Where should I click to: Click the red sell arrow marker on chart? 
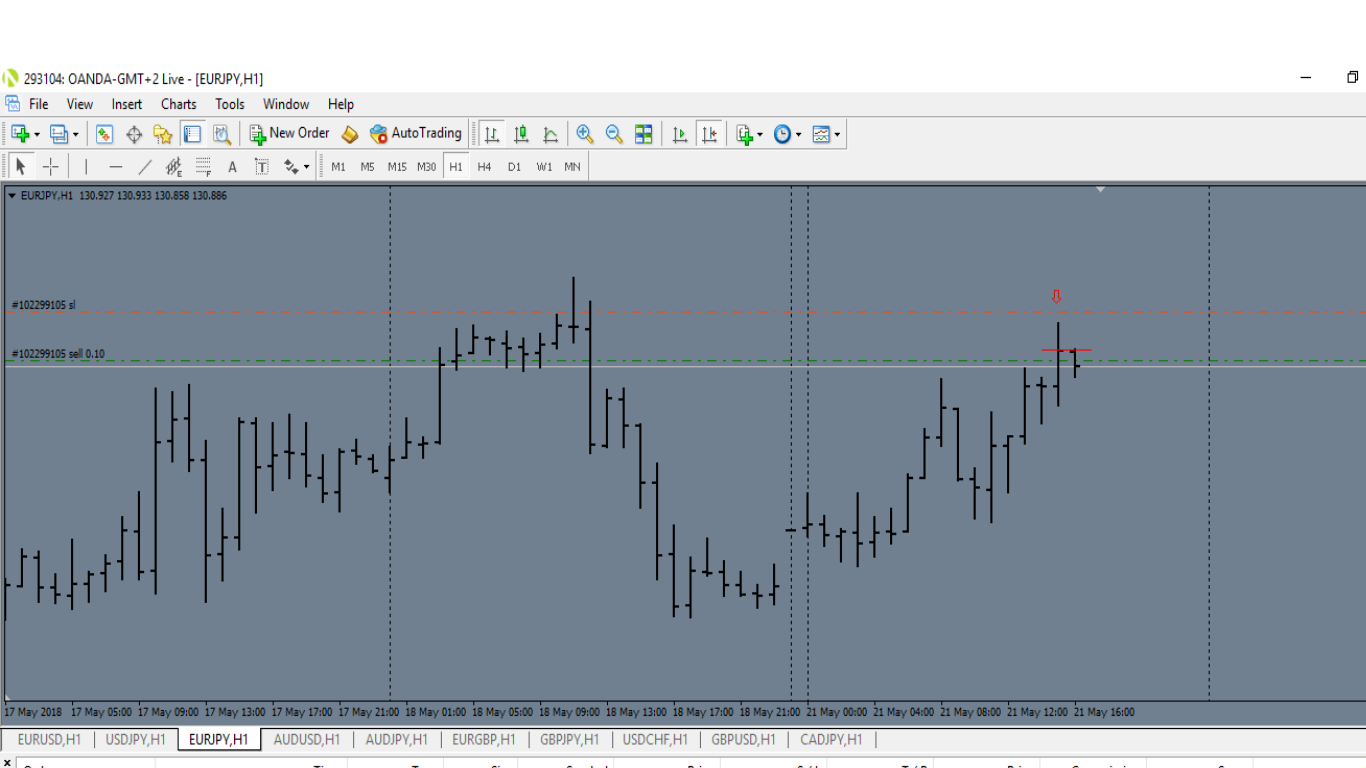pyautogui.click(x=1056, y=296)
